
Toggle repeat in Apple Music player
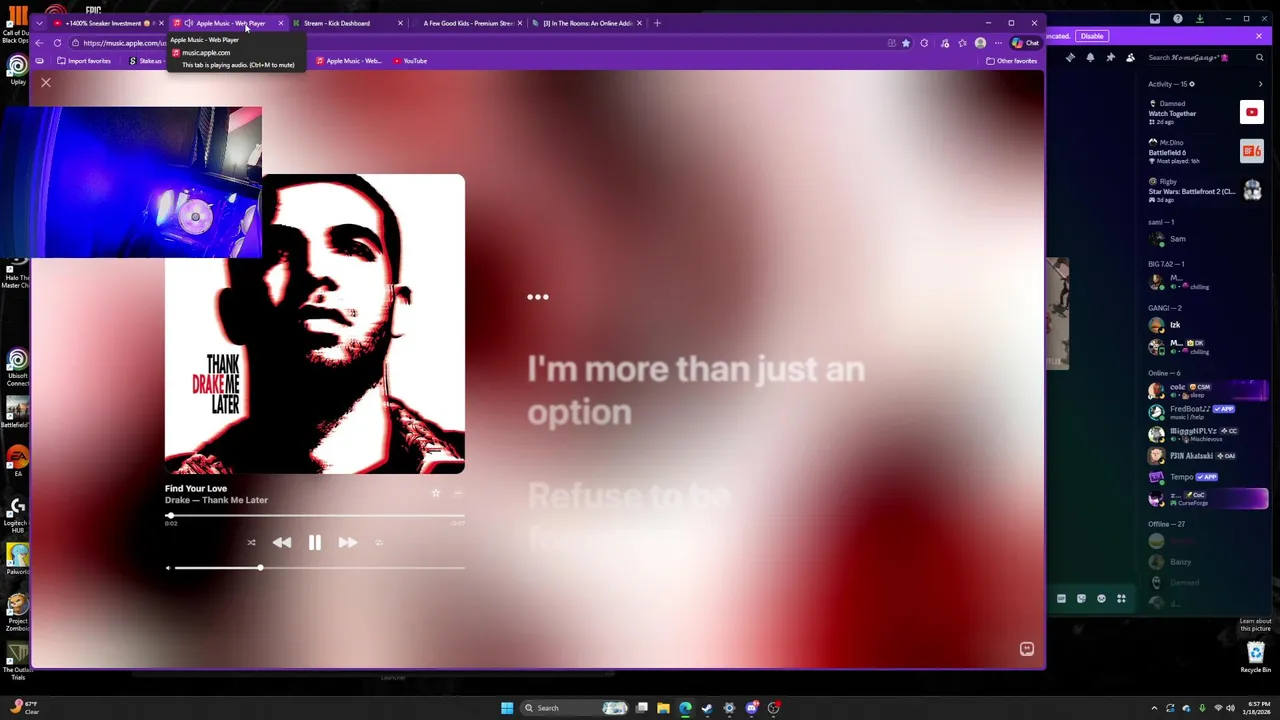[x=379, y=543]
